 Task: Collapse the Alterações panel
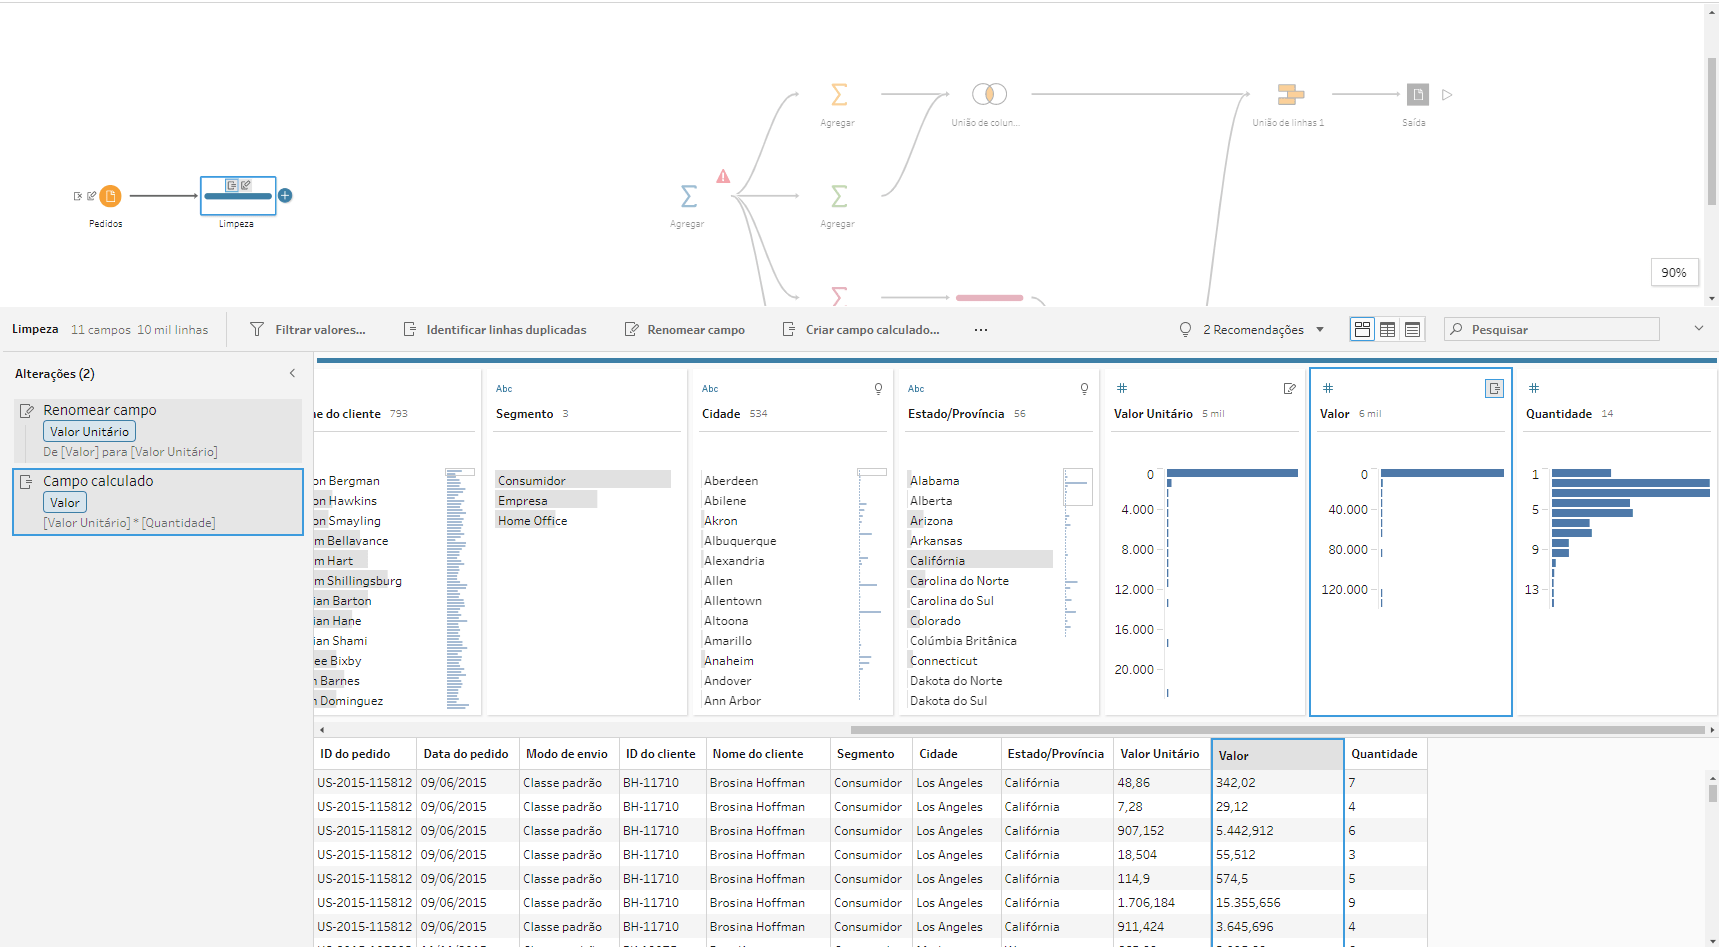click(292, 373)
